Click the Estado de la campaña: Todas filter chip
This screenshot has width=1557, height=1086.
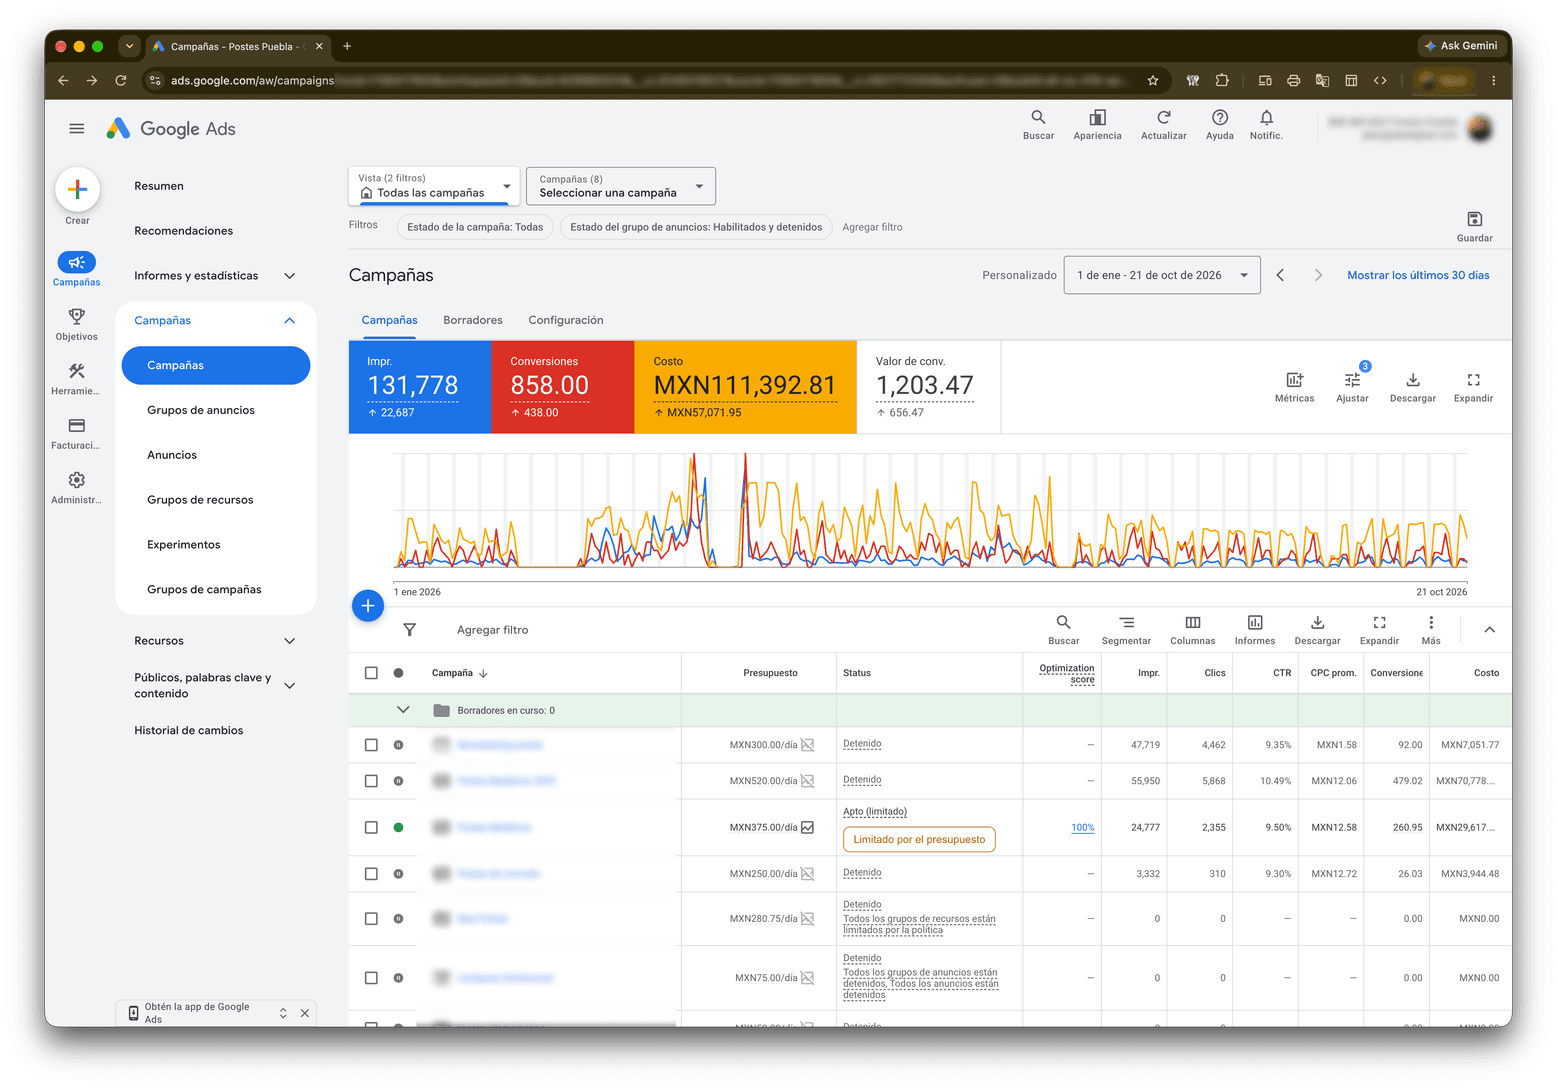coord(475,227)
